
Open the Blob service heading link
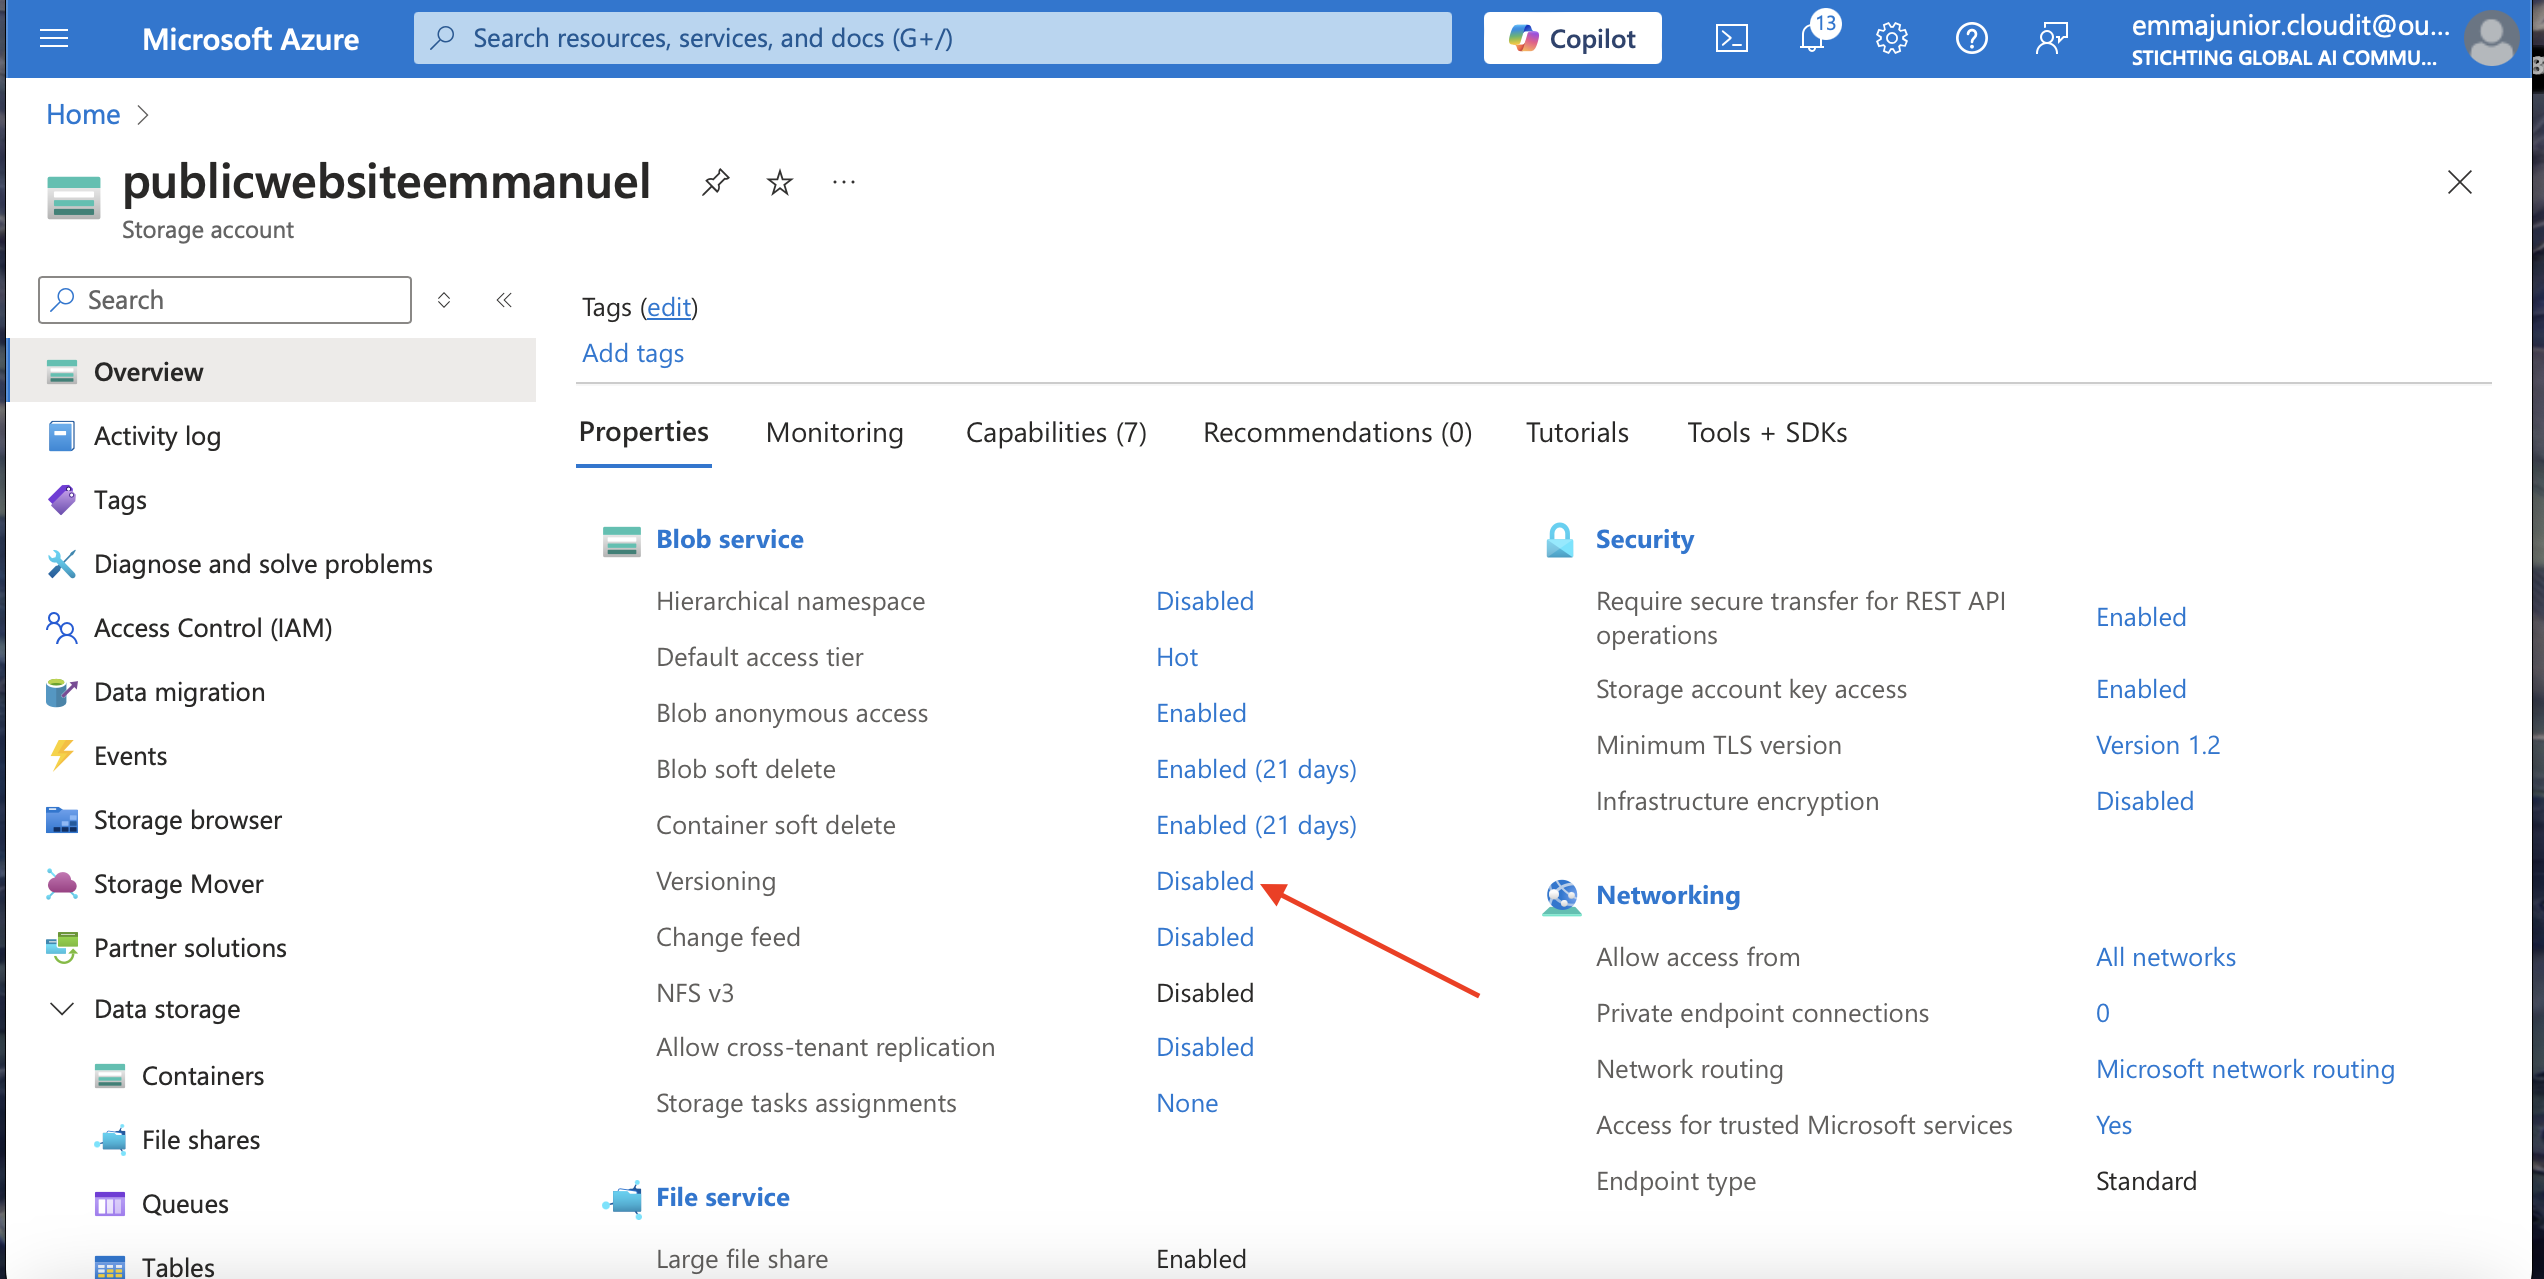click(x=729, y=539)
